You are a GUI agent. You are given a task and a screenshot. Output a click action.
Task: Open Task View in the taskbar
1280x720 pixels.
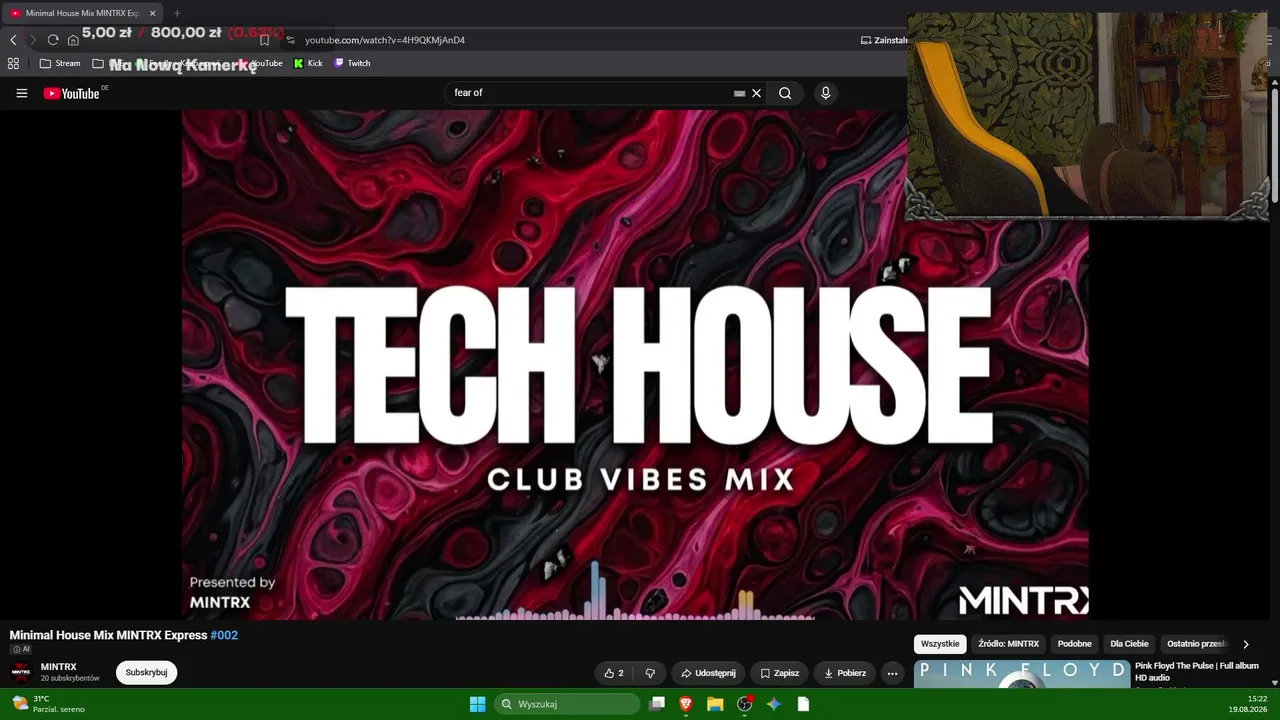(x=657, y=704)
